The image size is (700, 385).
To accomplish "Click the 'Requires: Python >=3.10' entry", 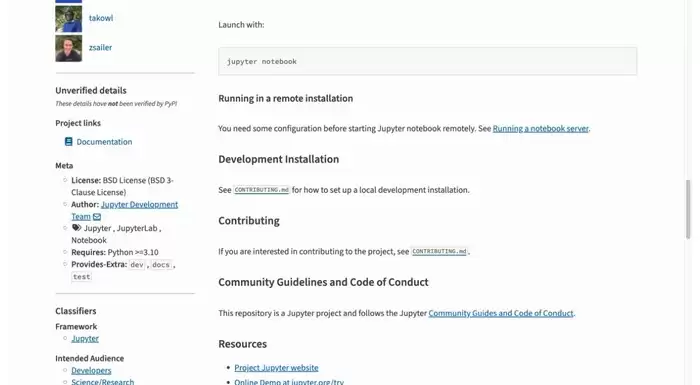I will pyautogui.click(x=115, y=252).
